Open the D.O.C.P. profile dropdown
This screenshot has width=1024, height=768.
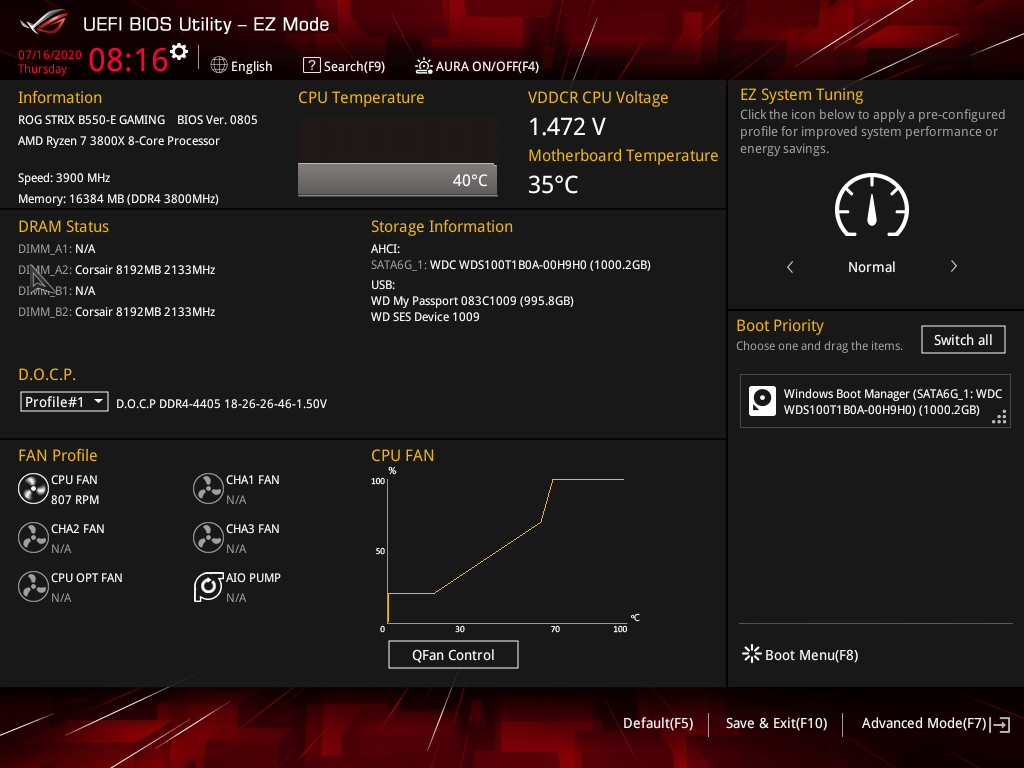point(100,401)
